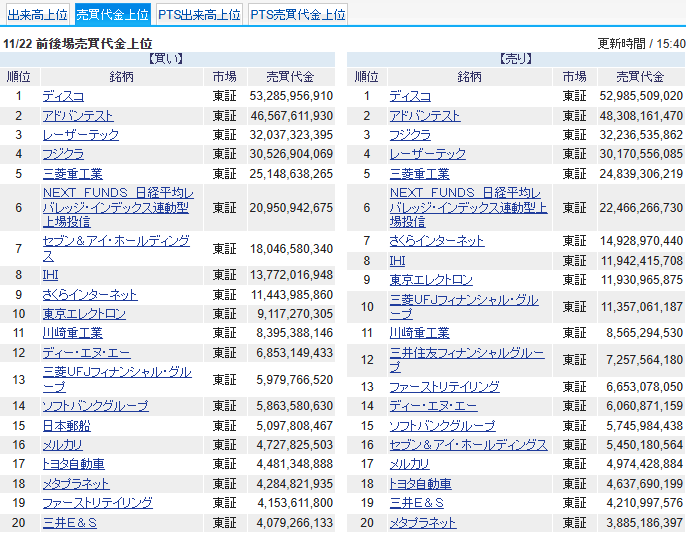Select the value 46,567,611,930
This screenshot has height=536, width=692.
(x=292, y=116)
